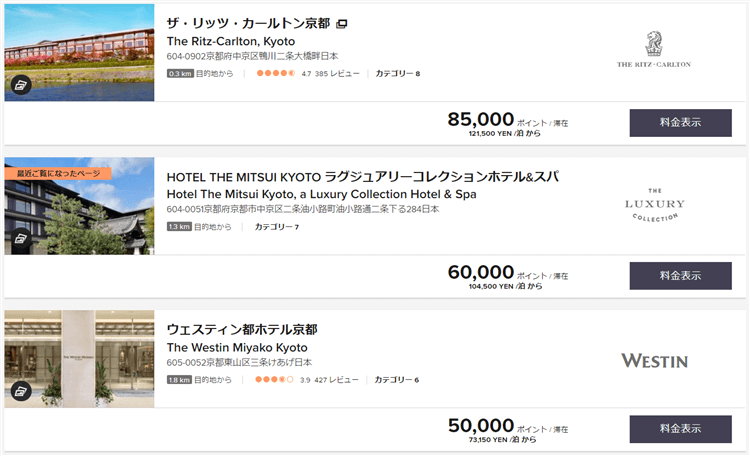The width and height of the screenshot is (750, 456).
Task: View rates for the Westin Miyako Kyoto
Action: (681, 429)
